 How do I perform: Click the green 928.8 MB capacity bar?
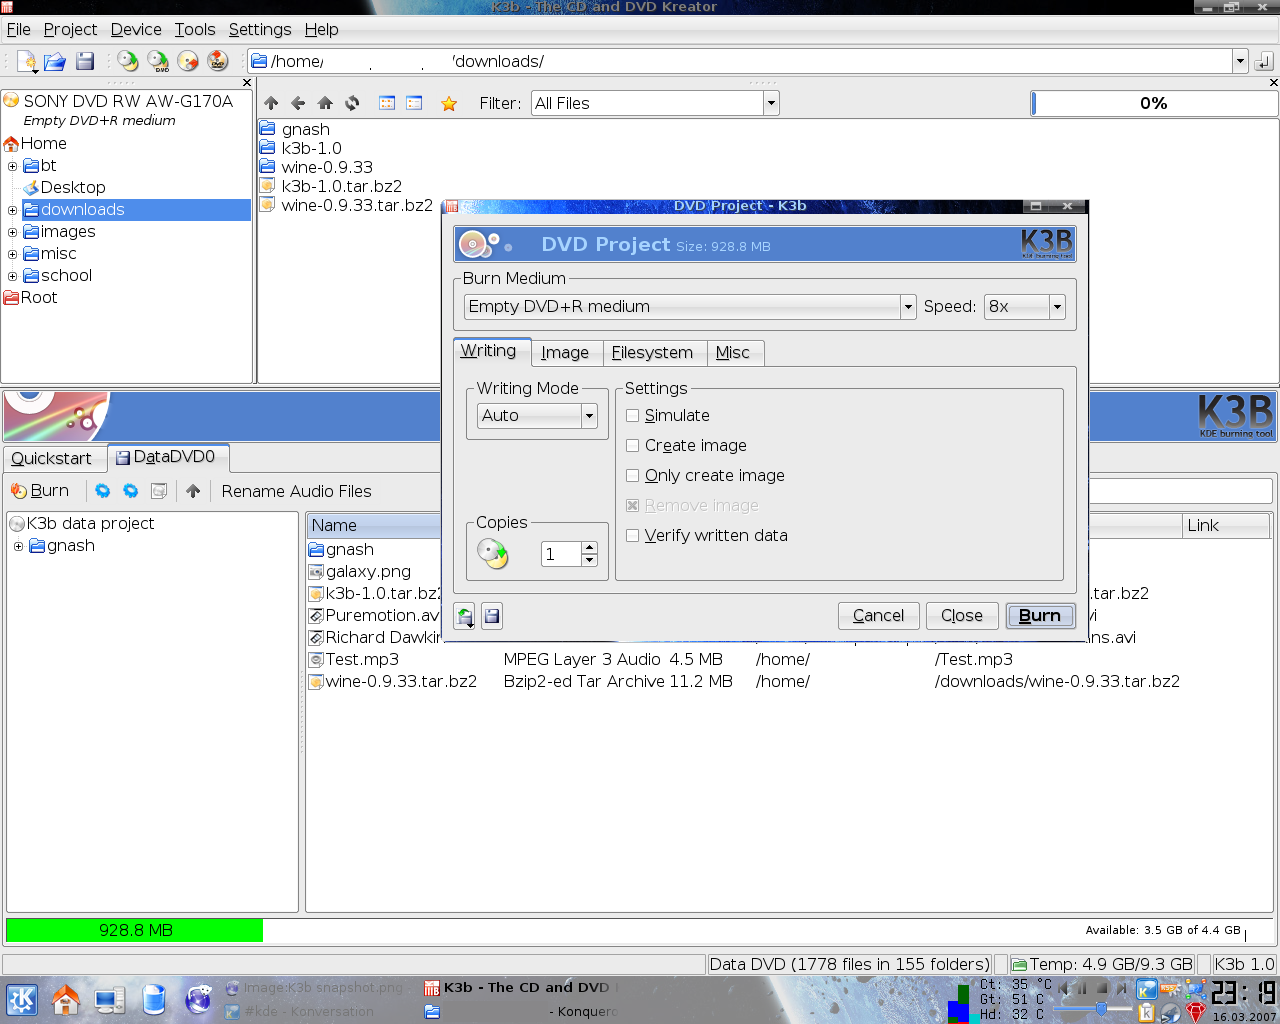135,930
